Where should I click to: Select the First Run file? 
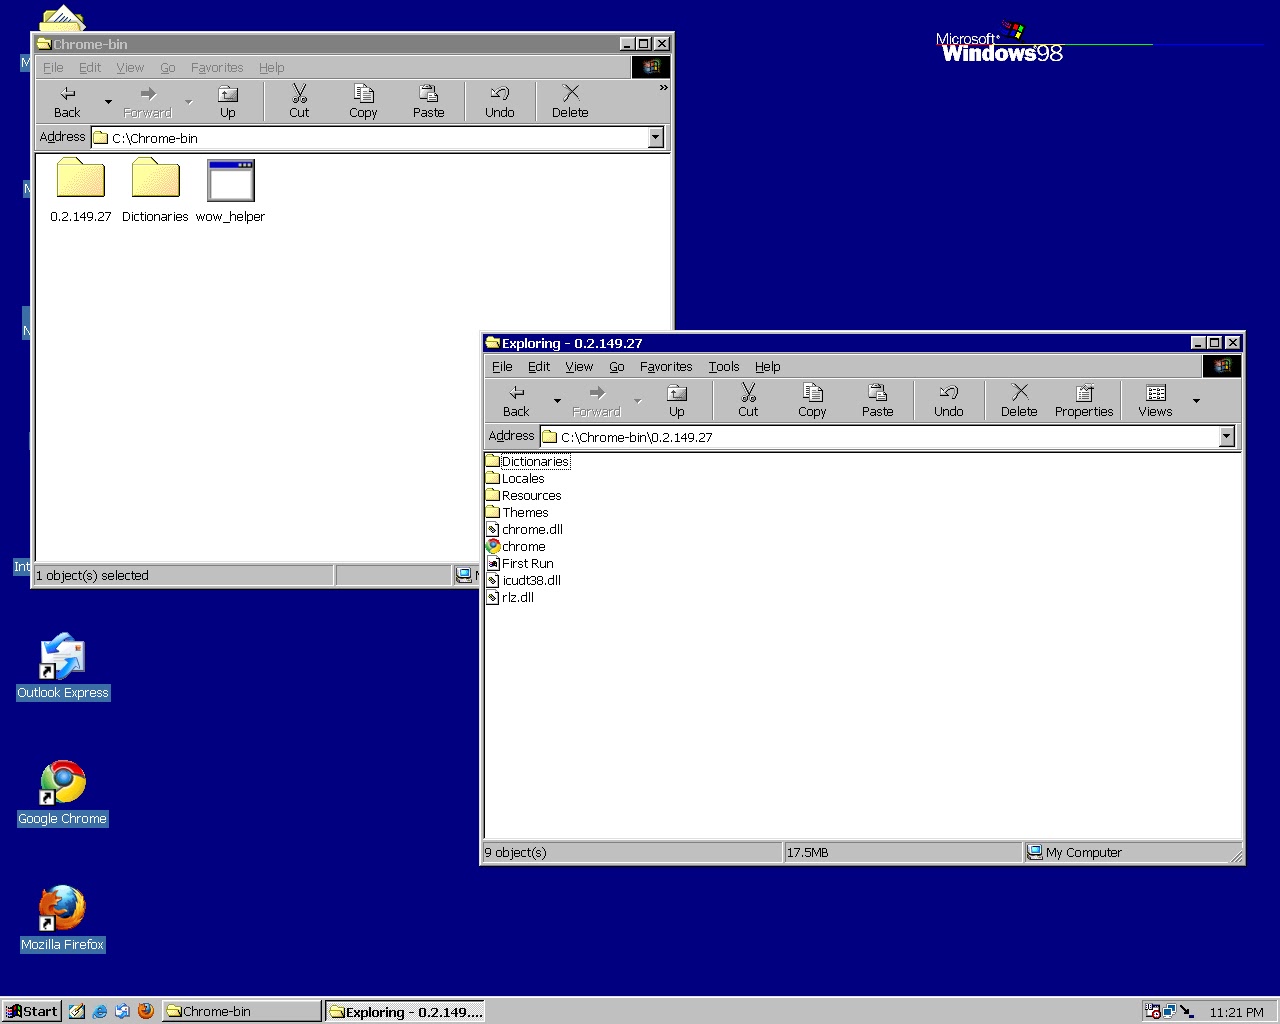pos(520,564)
